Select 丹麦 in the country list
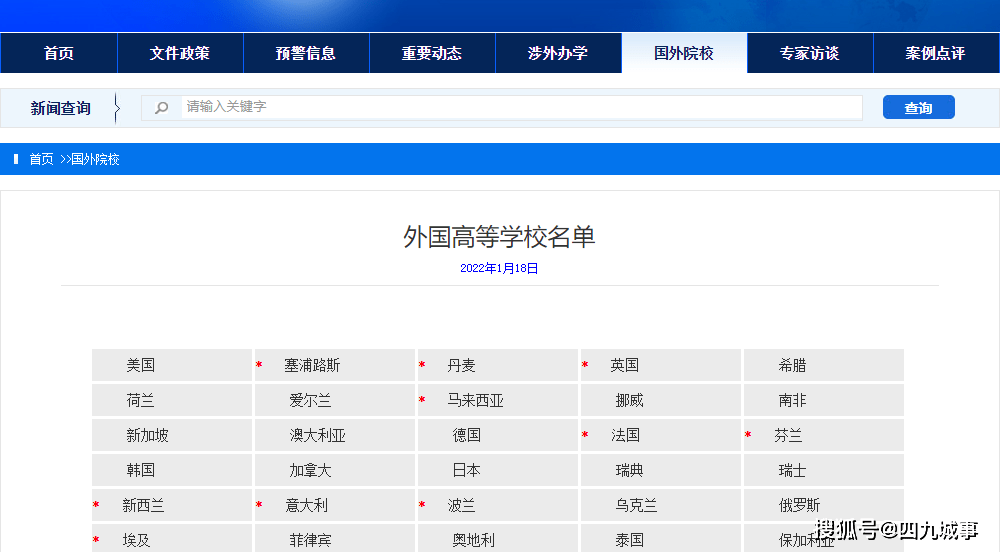The image size is (1001, 552). point(462,365)
